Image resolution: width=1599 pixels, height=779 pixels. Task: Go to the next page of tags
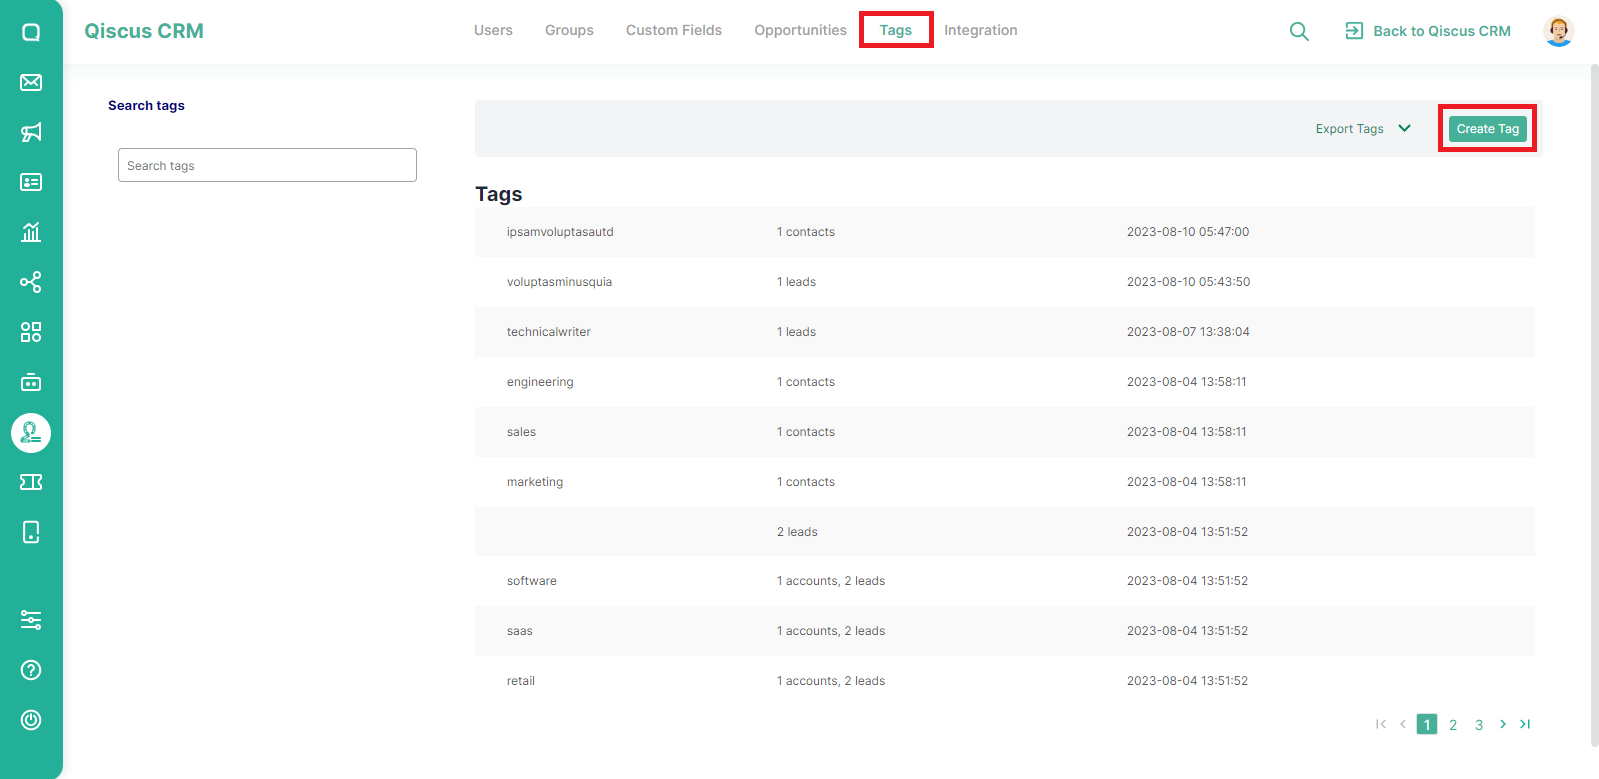click(1503, 724)
